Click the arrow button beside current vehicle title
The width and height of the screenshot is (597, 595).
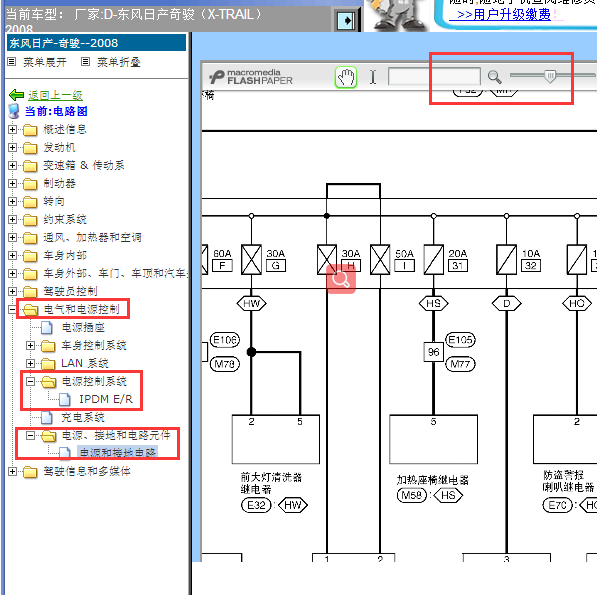click(x=346, y=21)
